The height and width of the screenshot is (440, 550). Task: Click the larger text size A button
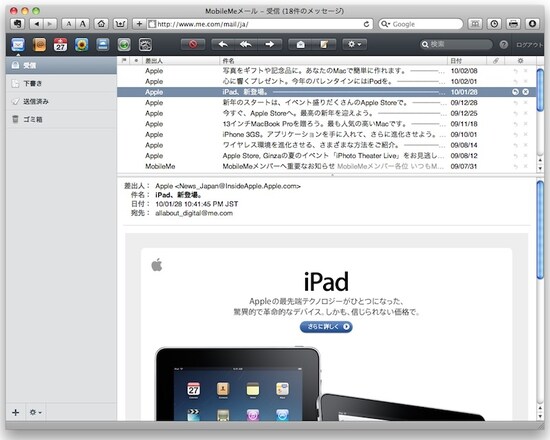[x=82, y=24]
